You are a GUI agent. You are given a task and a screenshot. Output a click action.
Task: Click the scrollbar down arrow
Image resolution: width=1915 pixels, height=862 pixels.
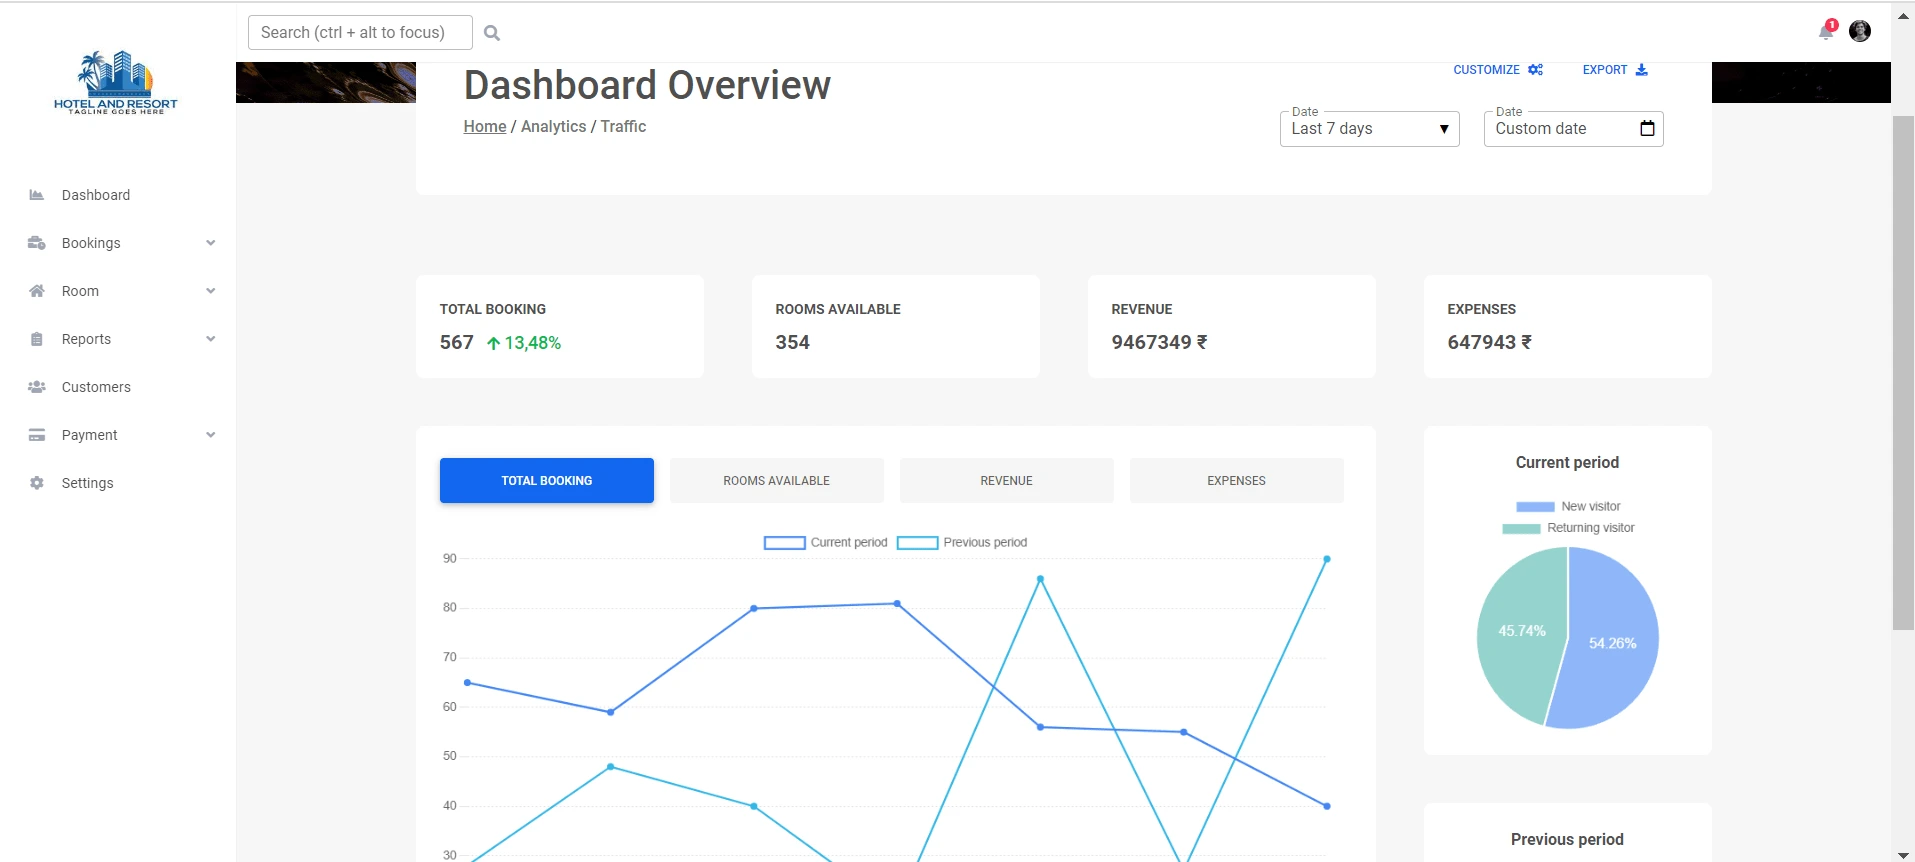pyautogui.click(x=1903, y=854)
